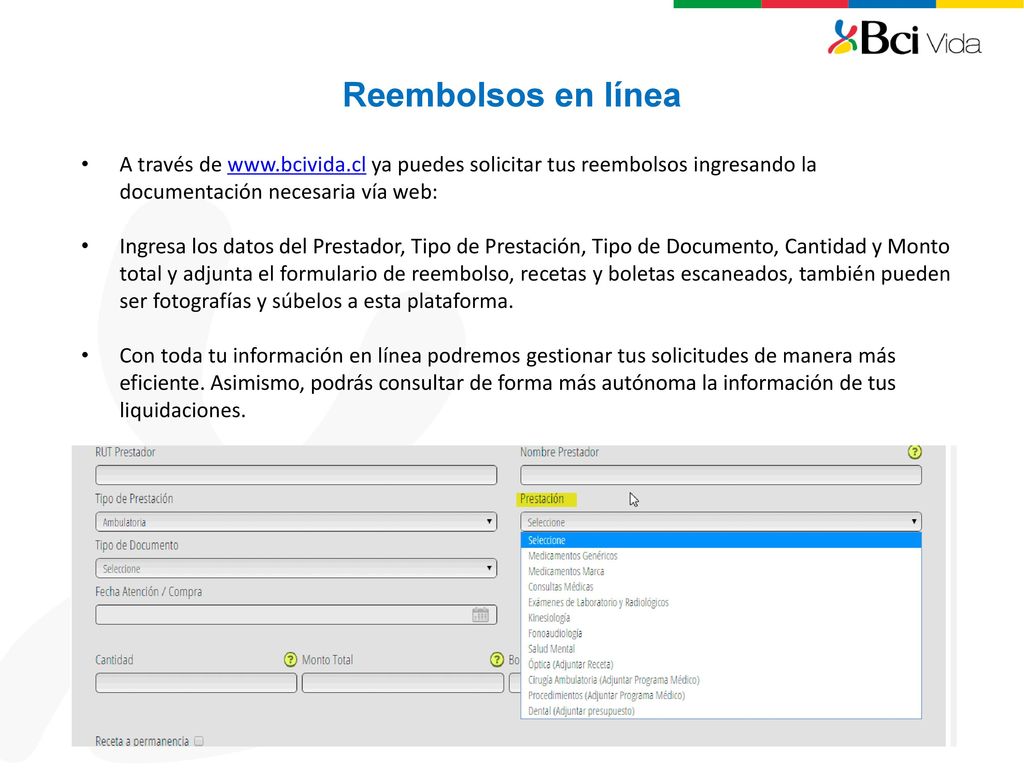Select Exámenes de Laboratorio y Radiológicos
The image size is (1024, 768).
point(721,603)
